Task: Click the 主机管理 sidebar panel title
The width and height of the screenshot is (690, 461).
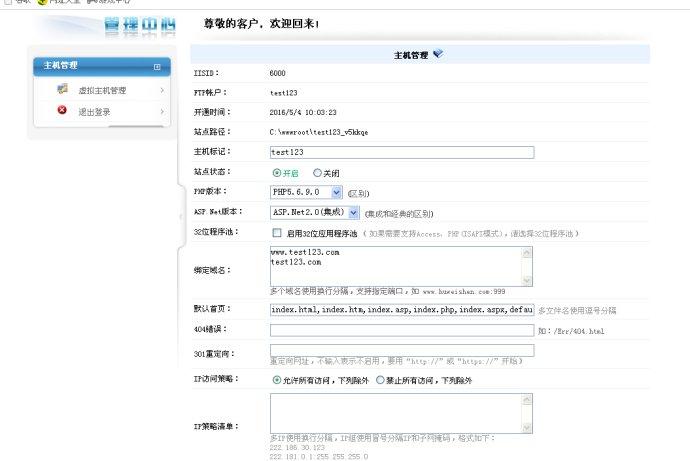Action: pos(60,65)
